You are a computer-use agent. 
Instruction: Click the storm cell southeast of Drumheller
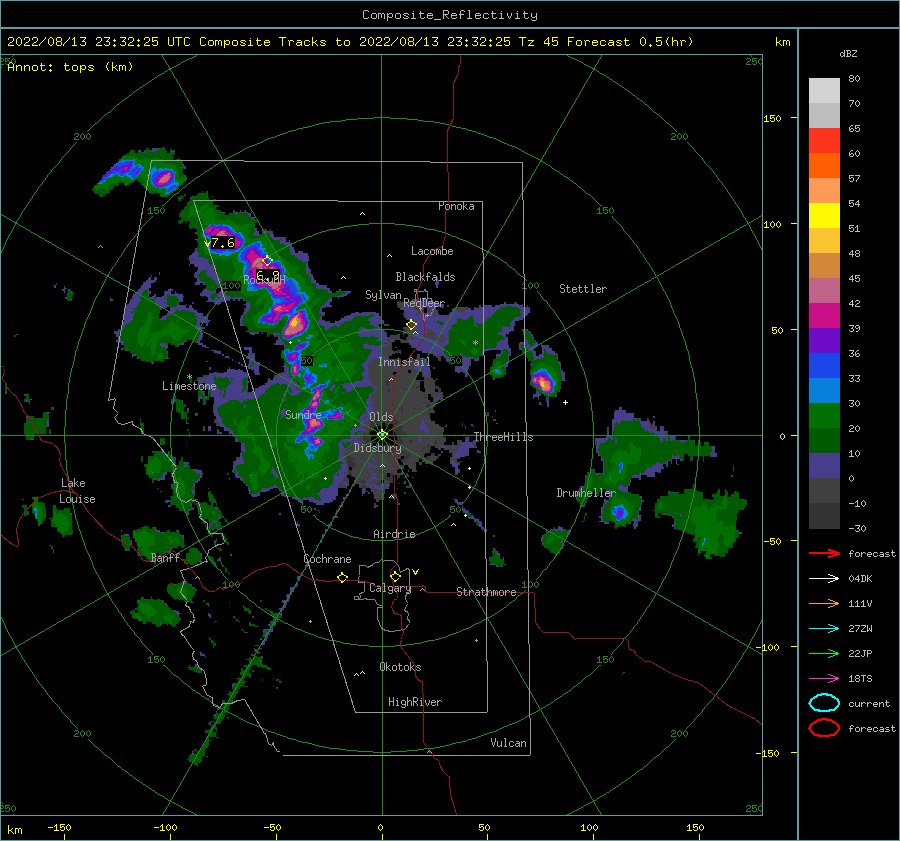pyautogui.click(x=619, y=511)
